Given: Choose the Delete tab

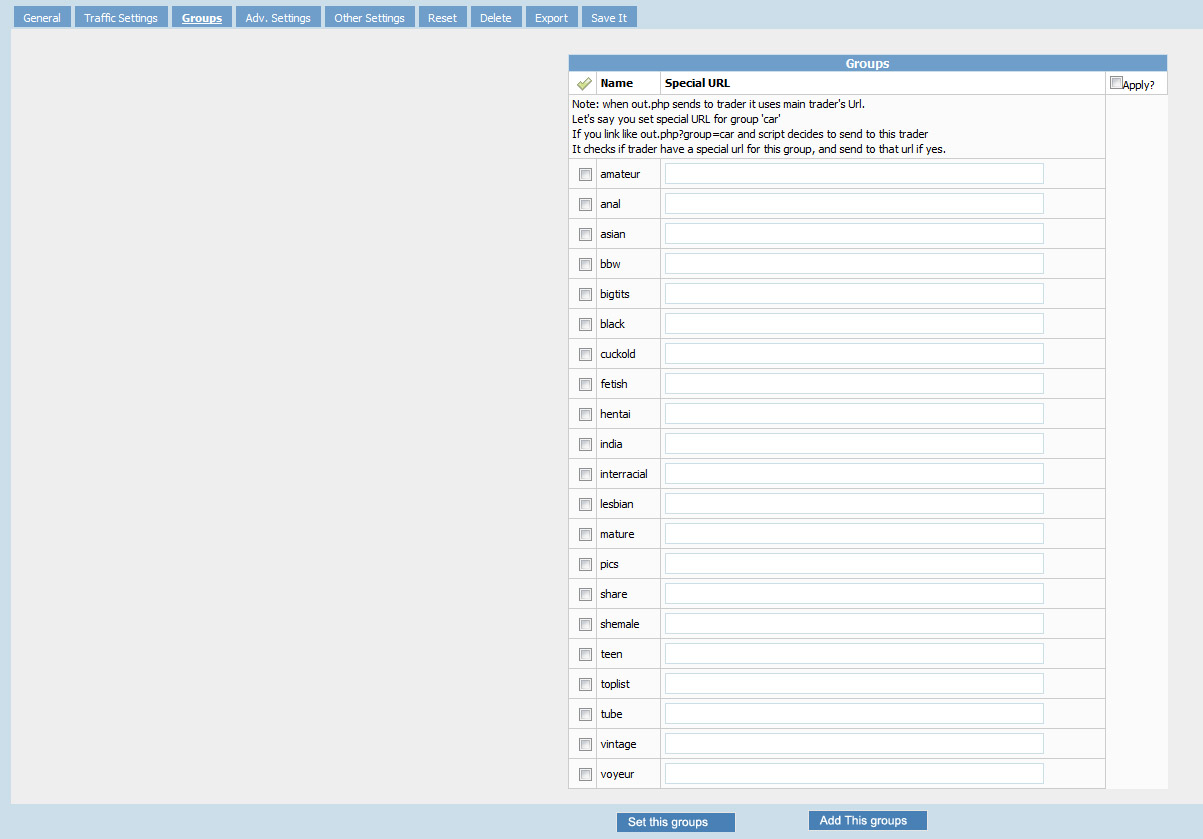Looking at the screenshot, I should 496,18.
